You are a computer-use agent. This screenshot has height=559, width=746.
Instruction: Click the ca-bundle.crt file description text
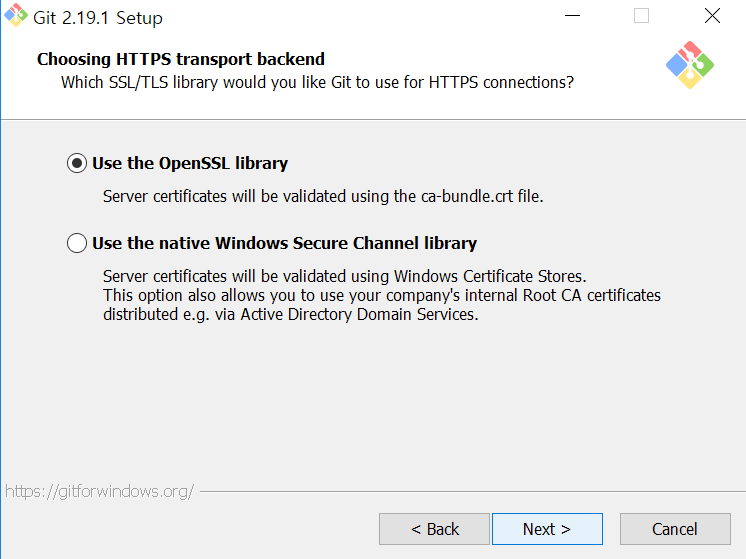(x=323, y=196)
